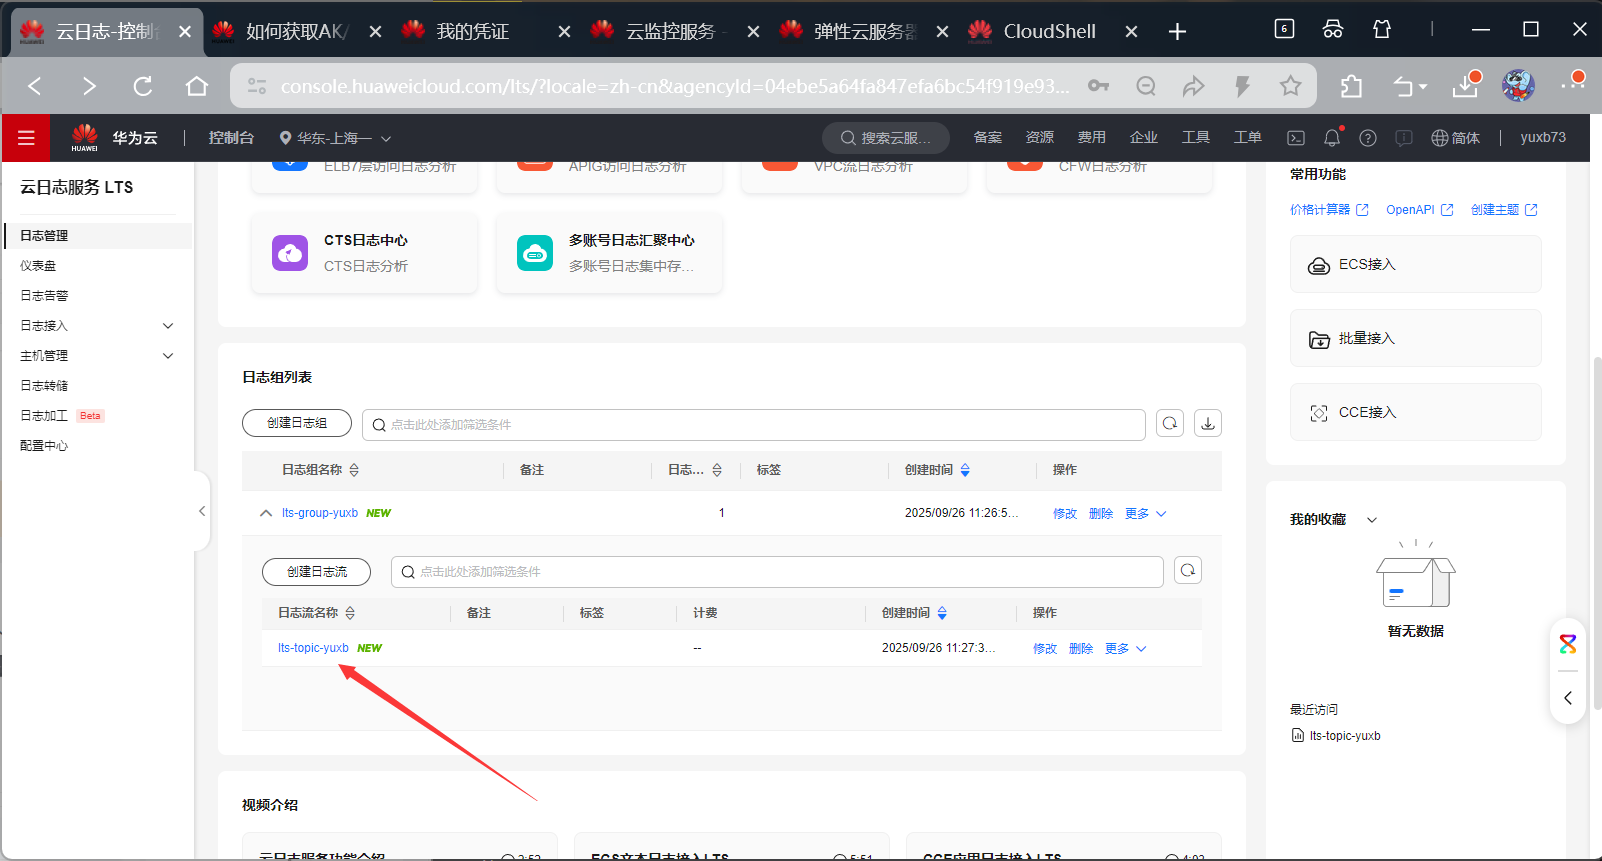Sort by log stream name
Screen dimensions: 1602x861
350,613
